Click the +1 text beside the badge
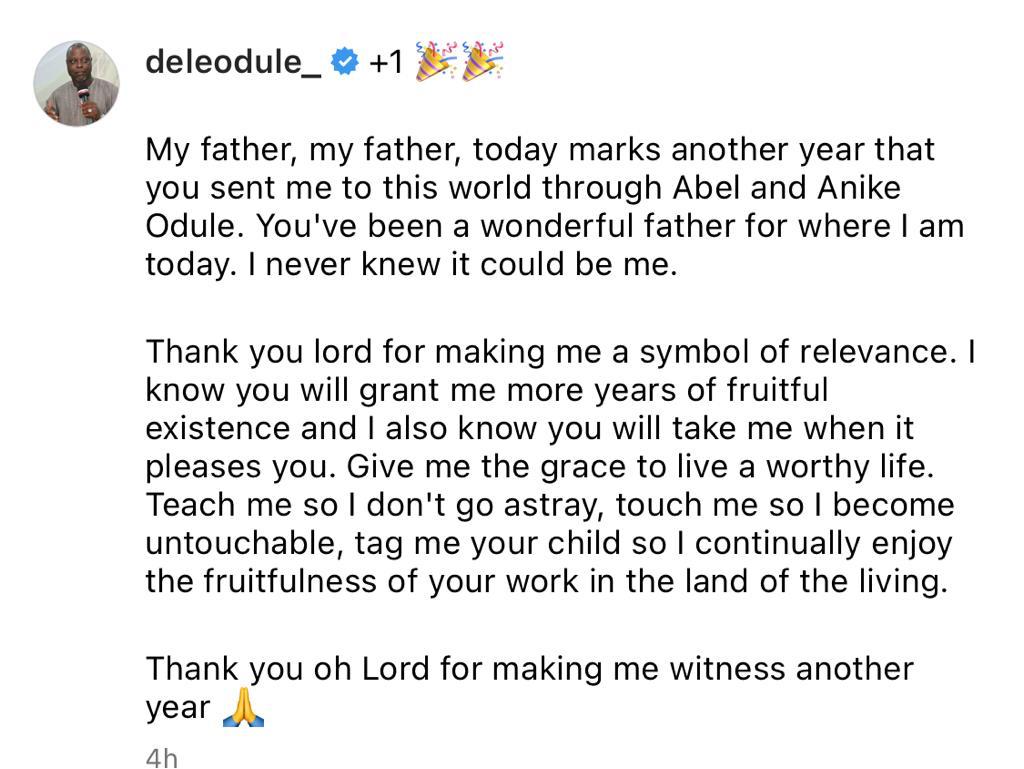 click(386, 63)
